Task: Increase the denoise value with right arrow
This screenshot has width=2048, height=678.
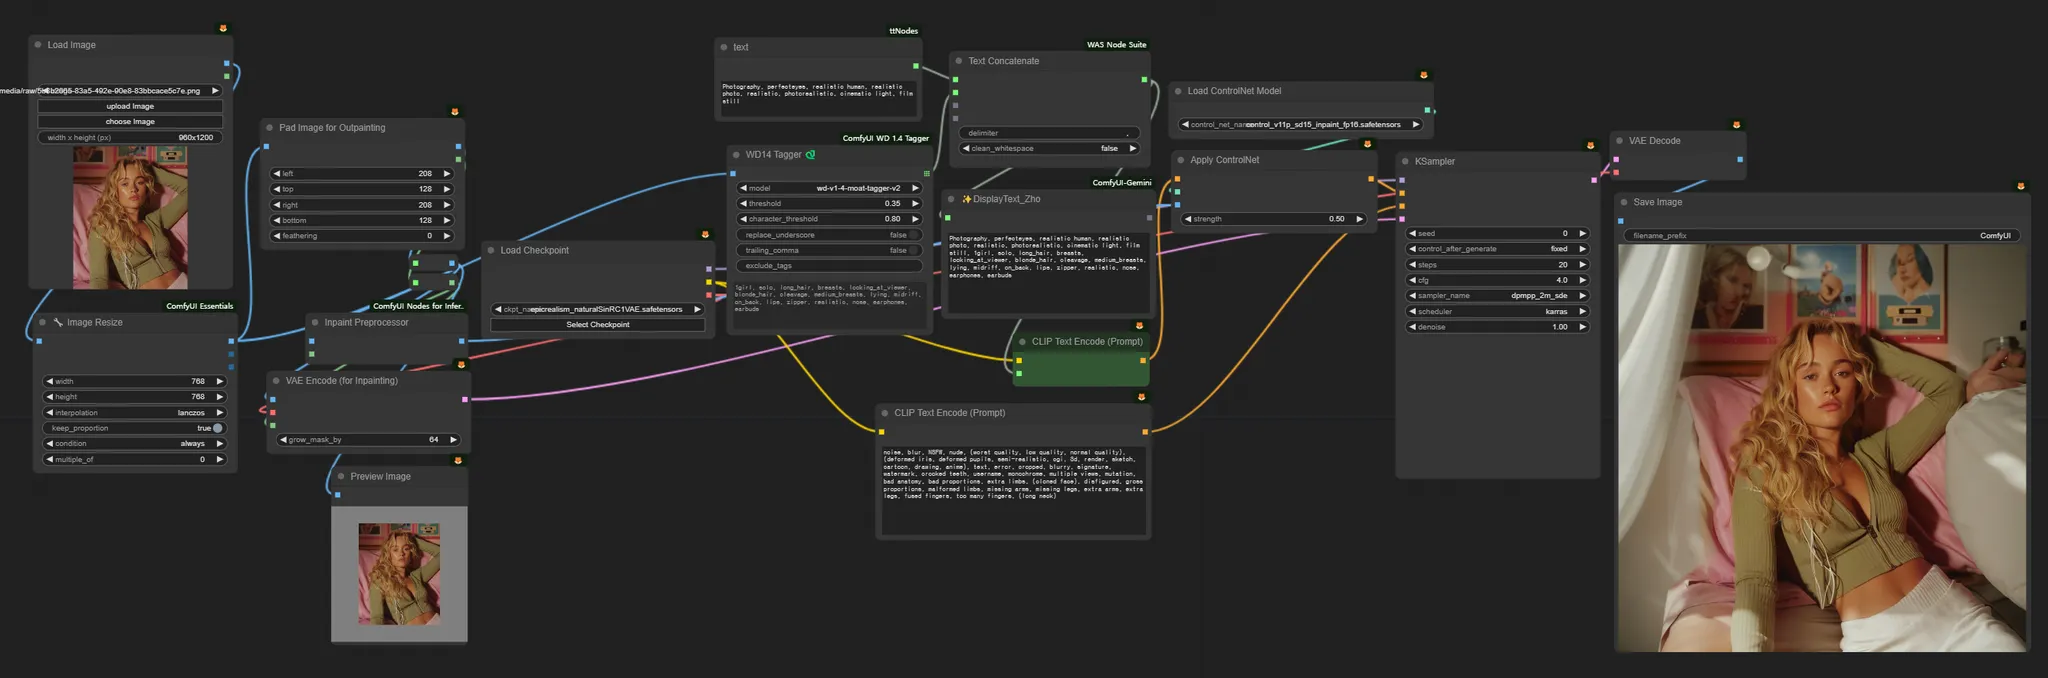Action: click(1582, 327)
